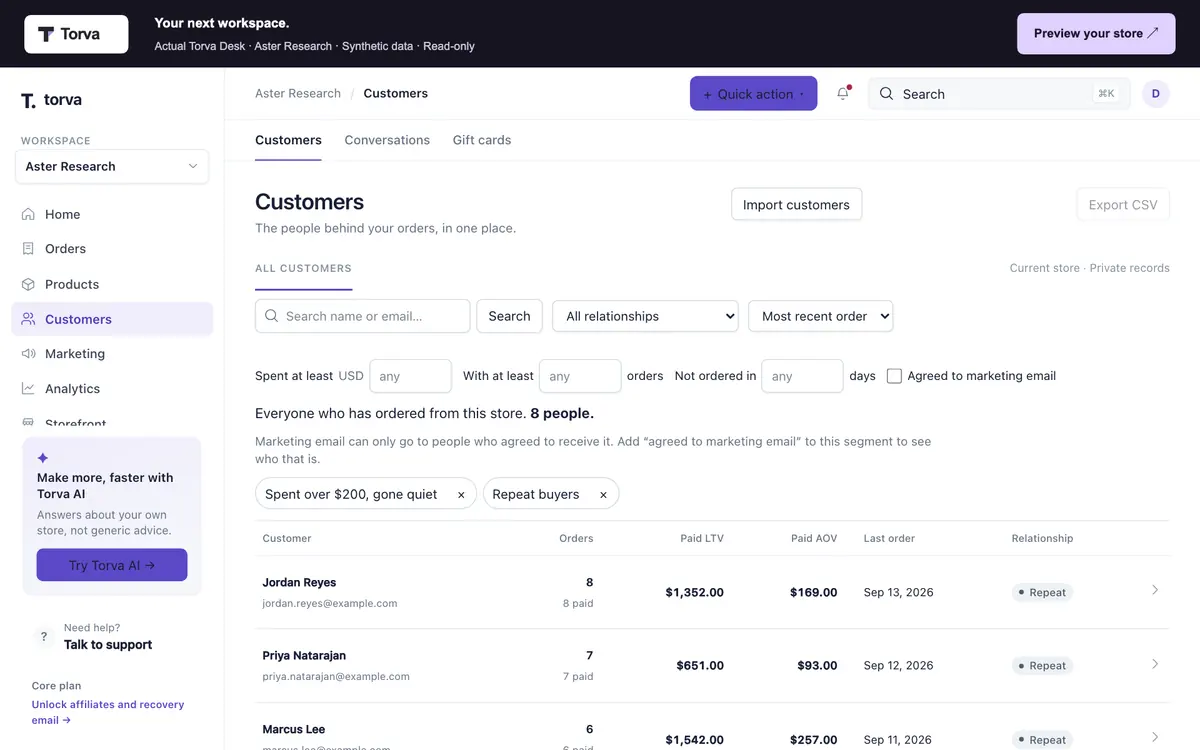Click the Last order column header
This screenshot has width=1200, height=750.
[x=889, y=538]
